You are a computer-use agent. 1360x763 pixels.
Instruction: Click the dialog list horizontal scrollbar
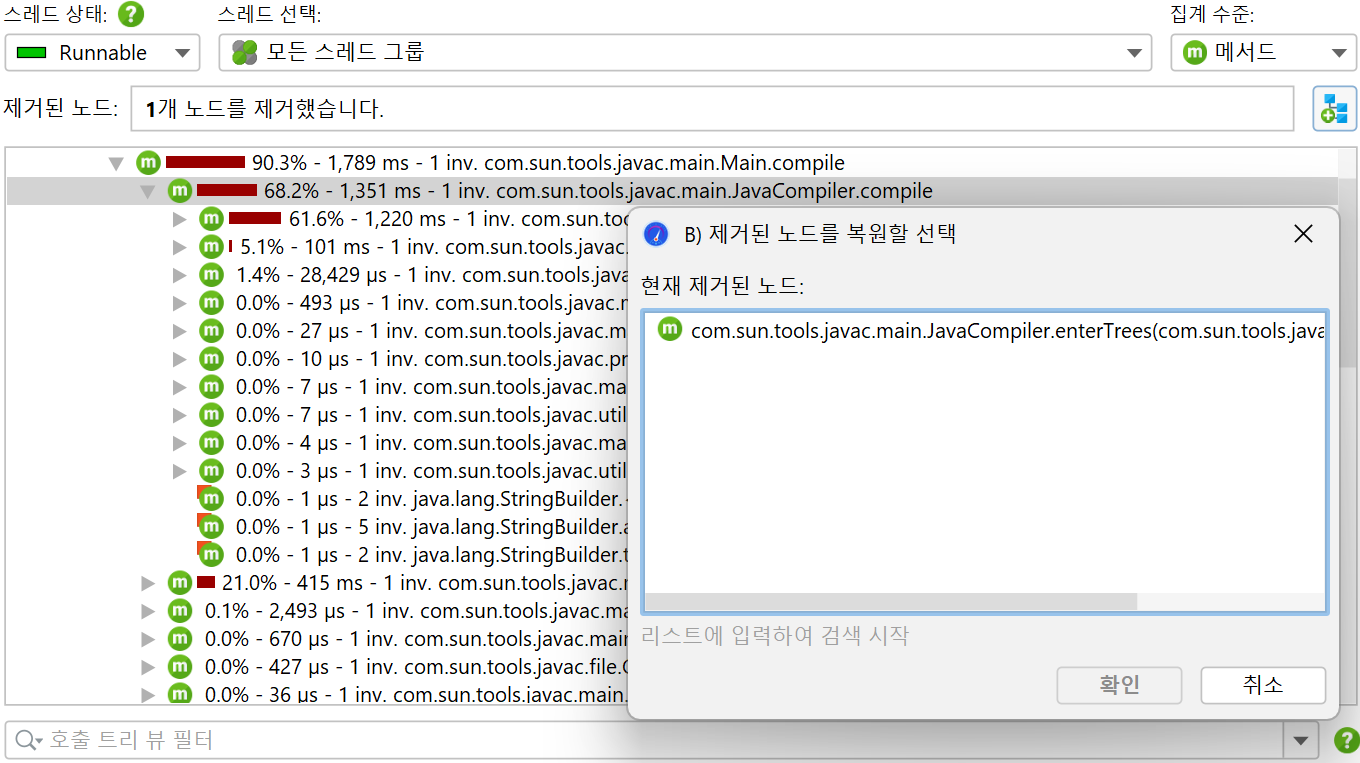tap(891, 601)
